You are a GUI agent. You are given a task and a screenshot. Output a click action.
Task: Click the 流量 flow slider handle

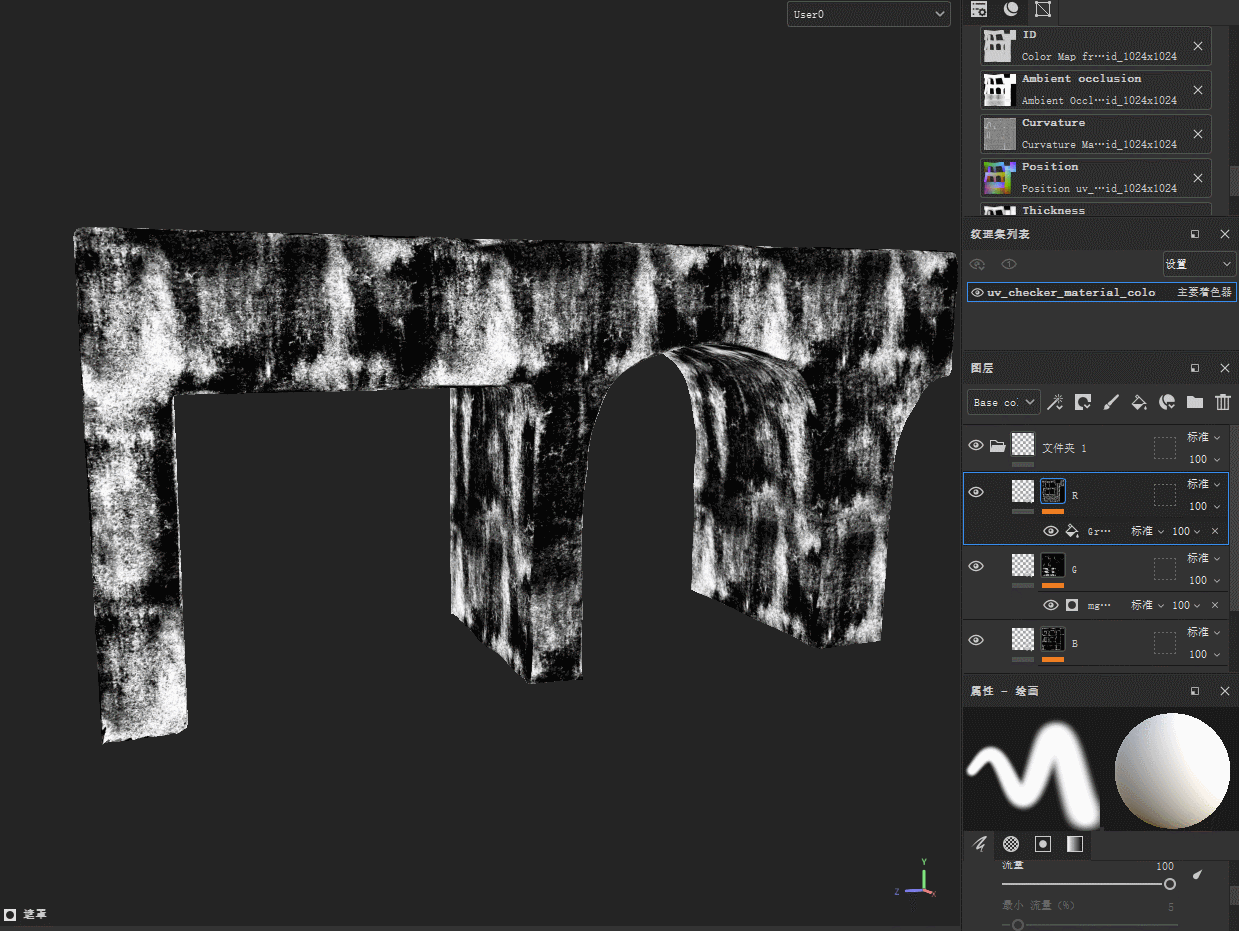[1169, 884]
